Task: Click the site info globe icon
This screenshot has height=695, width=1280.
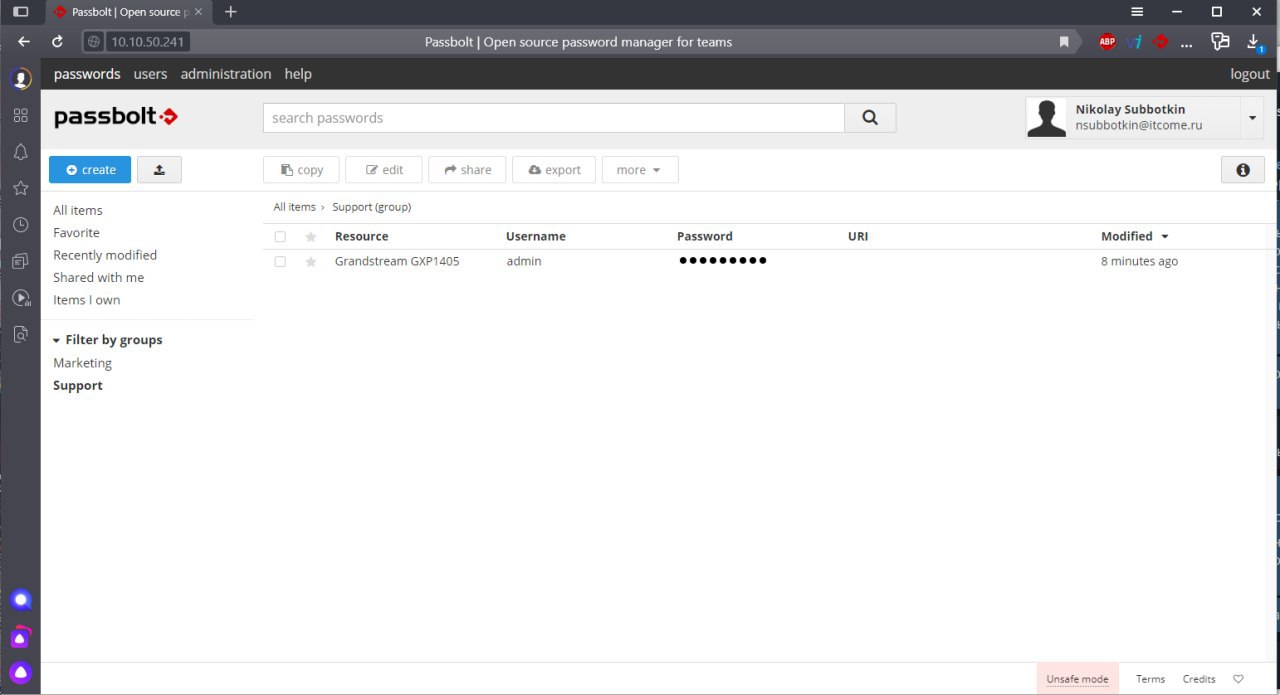Action: click(x=94, y=42)
